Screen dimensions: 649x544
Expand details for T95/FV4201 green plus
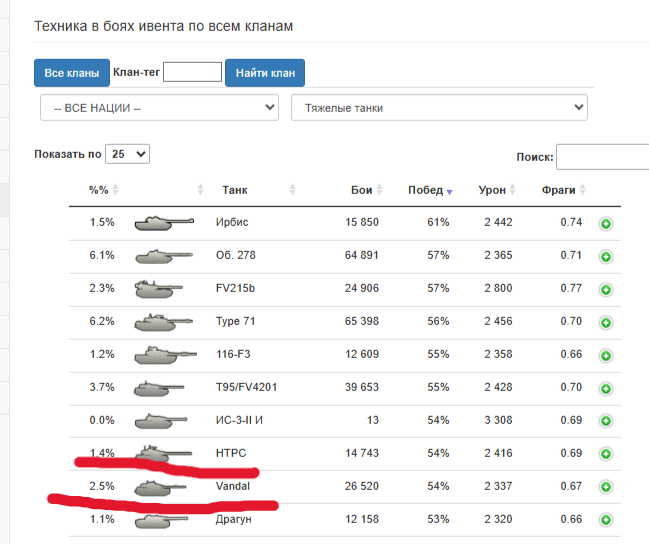coord(606,389)
